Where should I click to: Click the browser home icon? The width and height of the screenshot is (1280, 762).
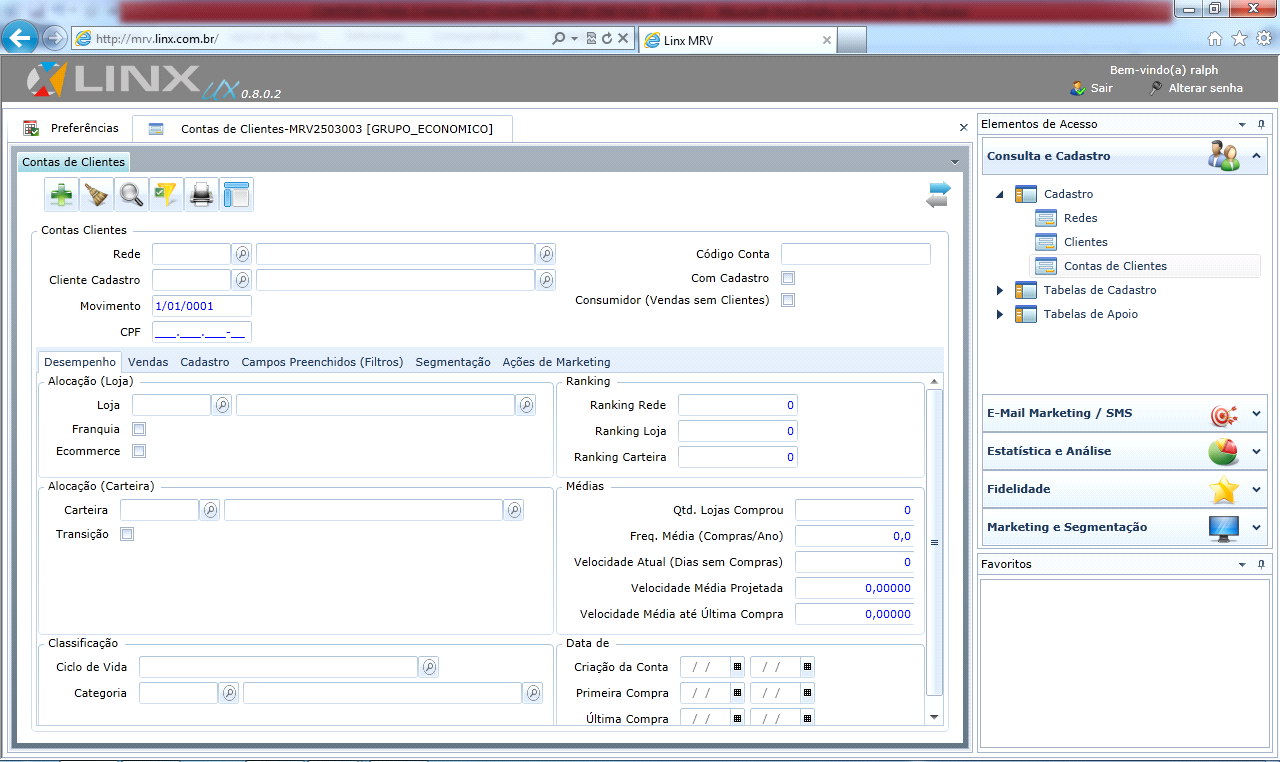pos(1215,39)
